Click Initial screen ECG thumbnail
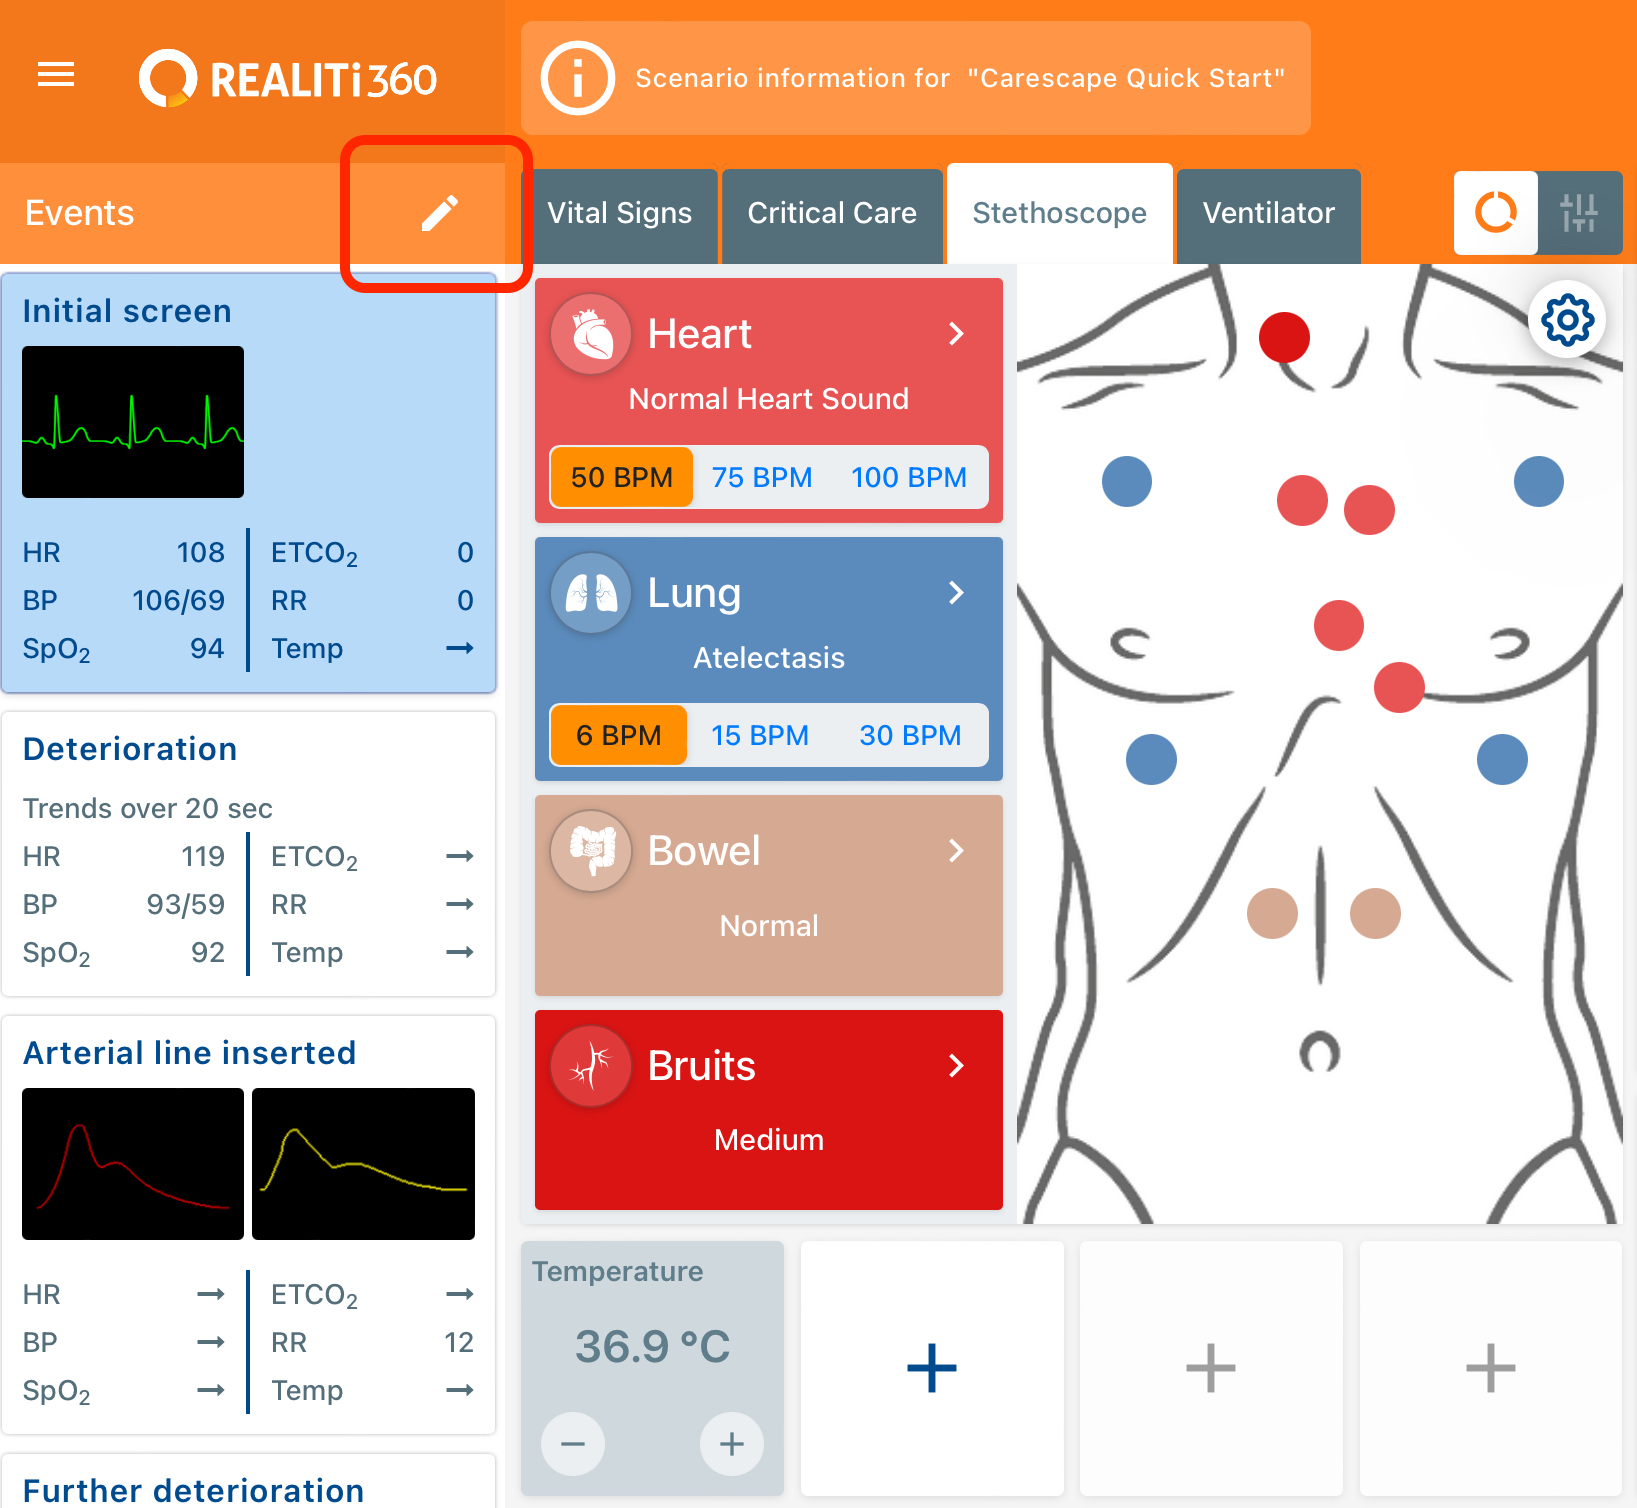The height and width of the screenshot is (1508, 1637). pyautogui.click(x=133, y=422)
